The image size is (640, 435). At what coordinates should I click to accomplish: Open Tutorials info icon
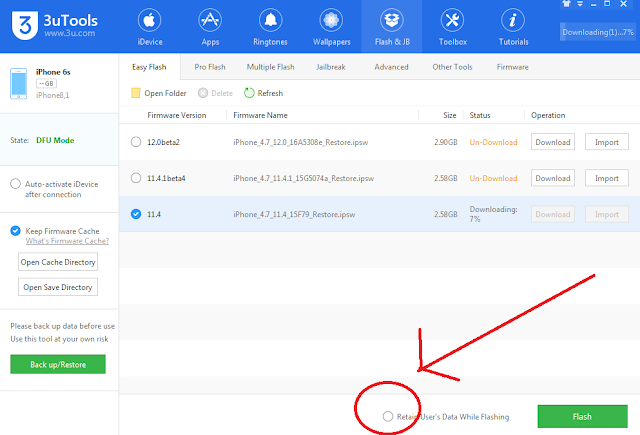513,20
